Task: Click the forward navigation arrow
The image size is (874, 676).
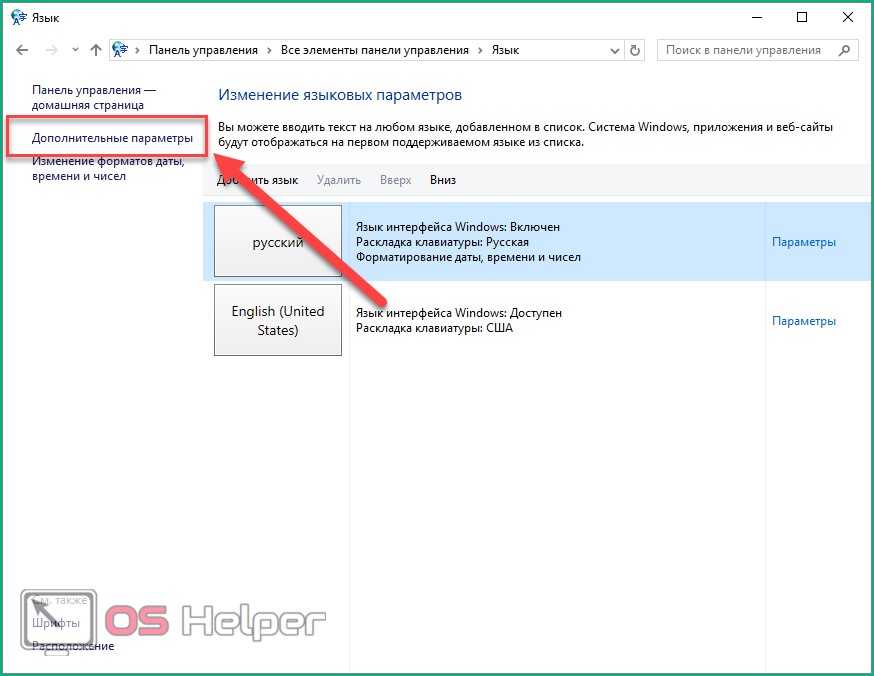Action: 51,50
